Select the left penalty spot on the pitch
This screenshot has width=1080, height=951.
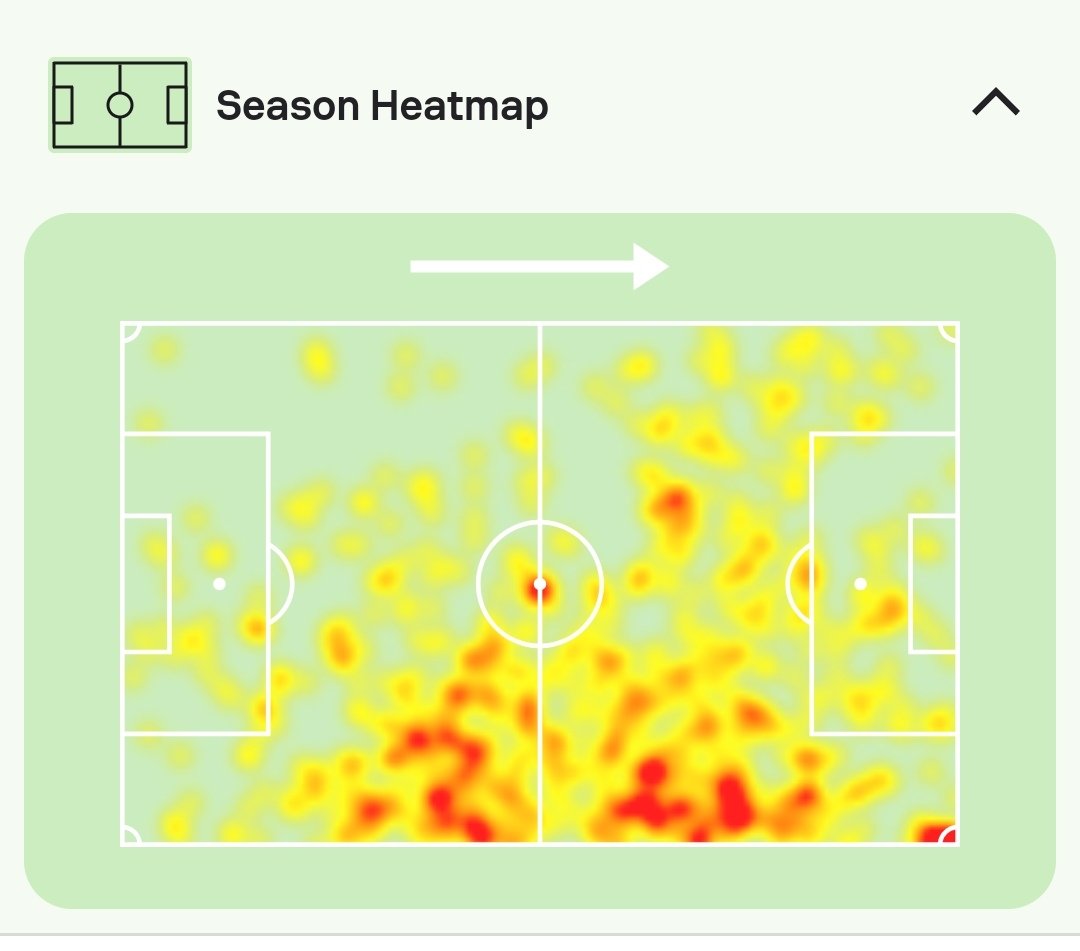(x=219, y=584)
